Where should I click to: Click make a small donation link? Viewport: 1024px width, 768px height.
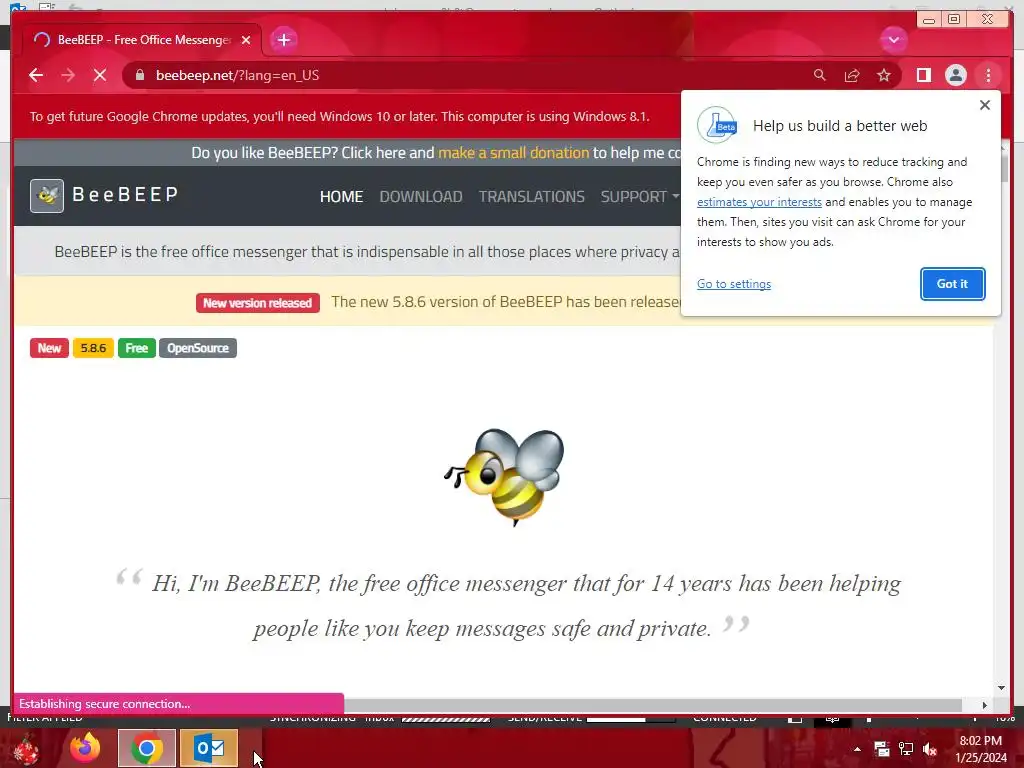coord(513,153)
